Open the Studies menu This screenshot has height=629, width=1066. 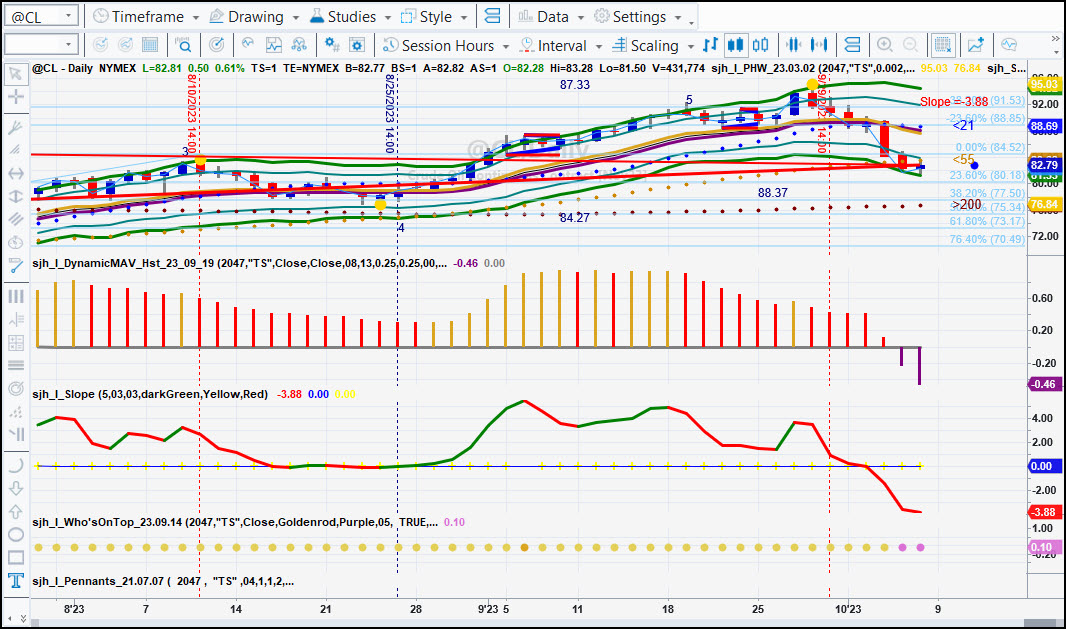(x=350, y=16)
